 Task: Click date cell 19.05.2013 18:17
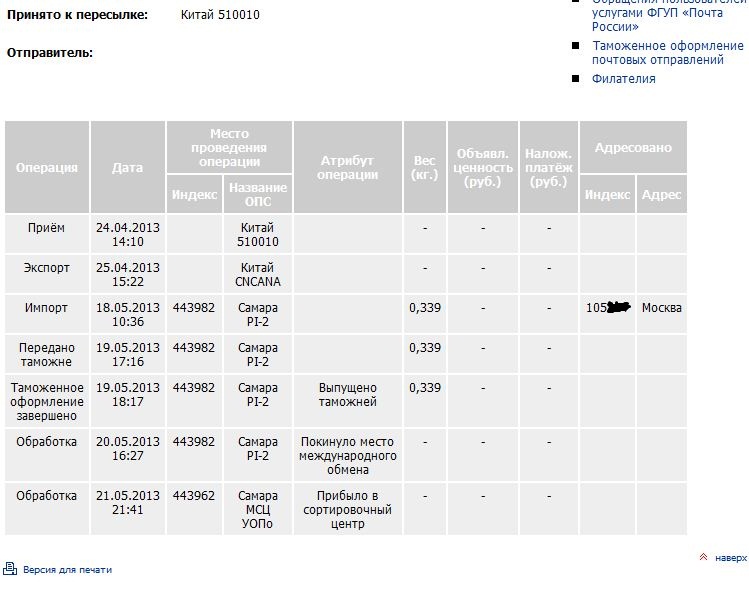(128, 401)
